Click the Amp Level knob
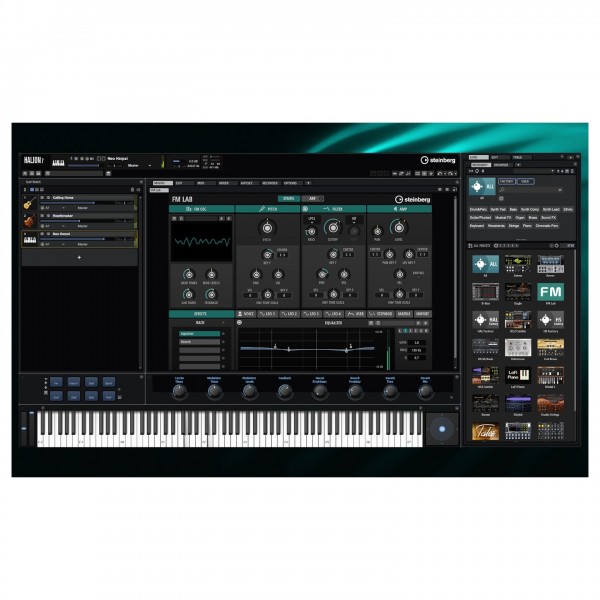This screenshot has height=600, width=600. (x=399, y=228)
